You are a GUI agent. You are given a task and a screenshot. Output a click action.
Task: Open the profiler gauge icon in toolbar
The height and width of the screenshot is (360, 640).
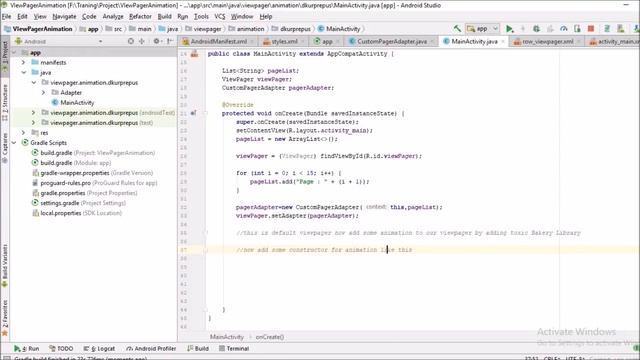(564, 29)
